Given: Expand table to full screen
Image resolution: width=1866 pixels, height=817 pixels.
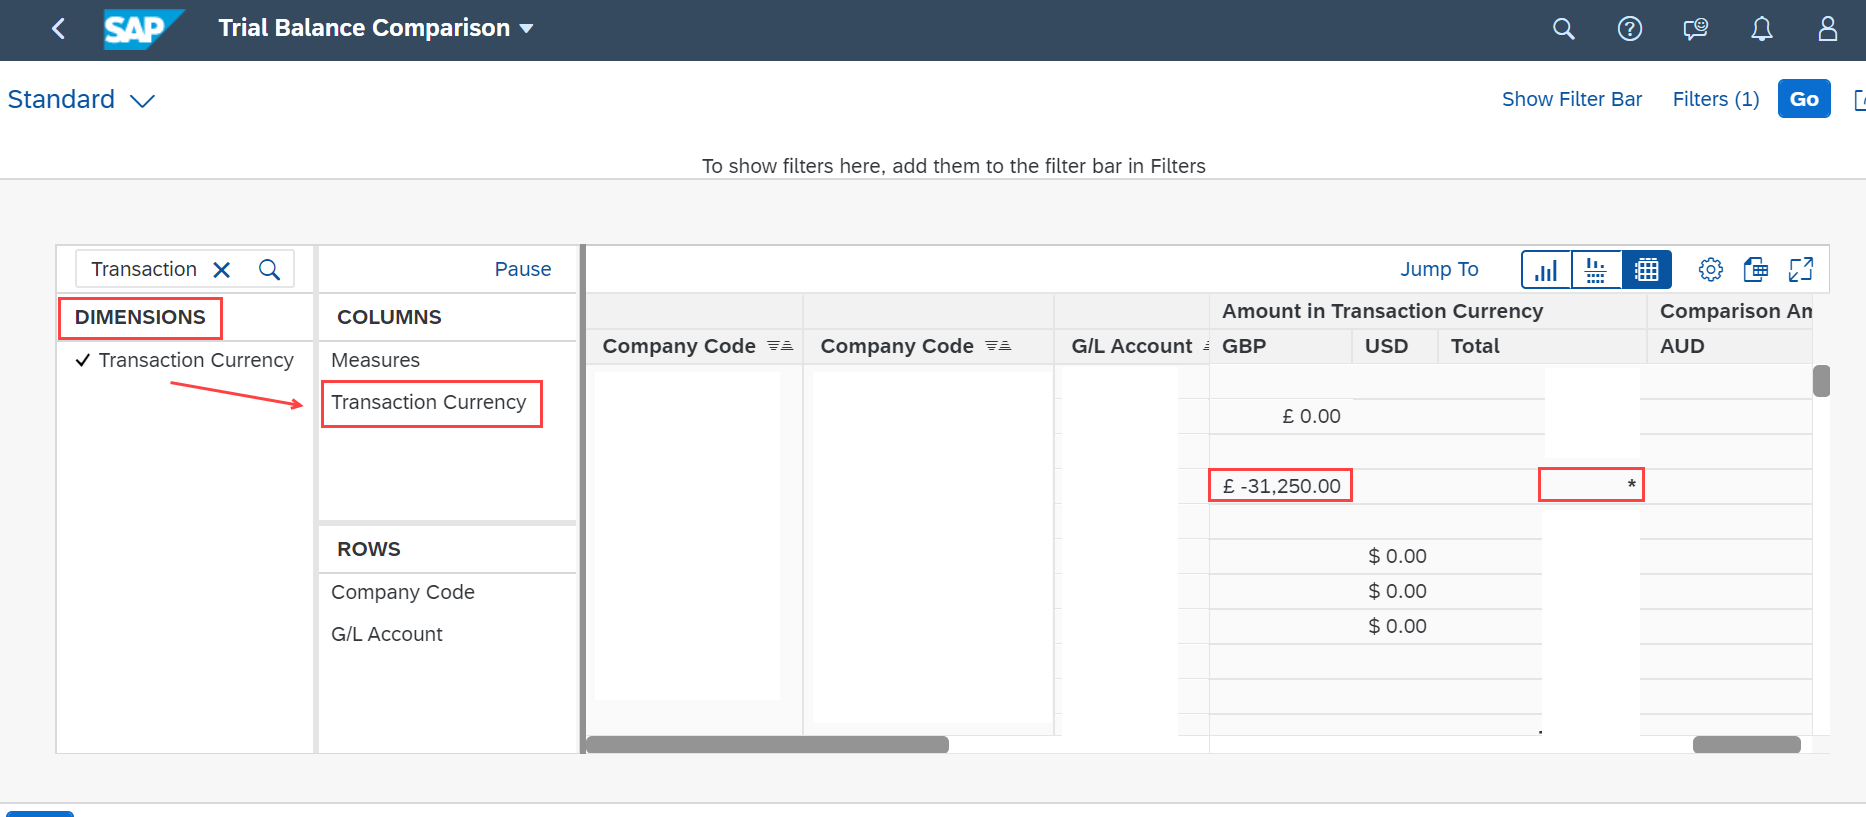Looking at the screenshot, I should click(1800, 270).
